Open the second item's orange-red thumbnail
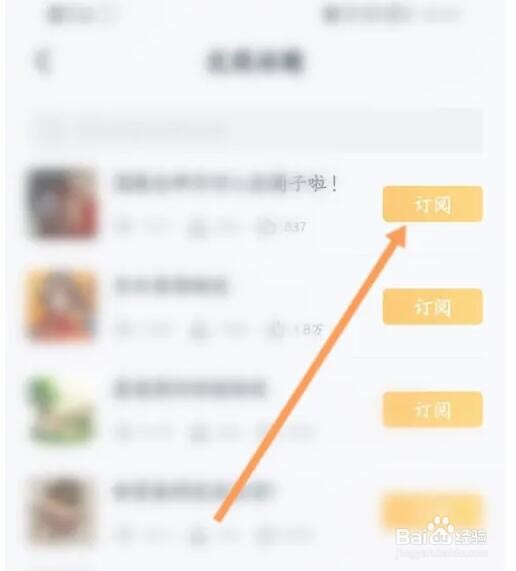This screenshot has width=516, height=571. [x=63, y=306]
